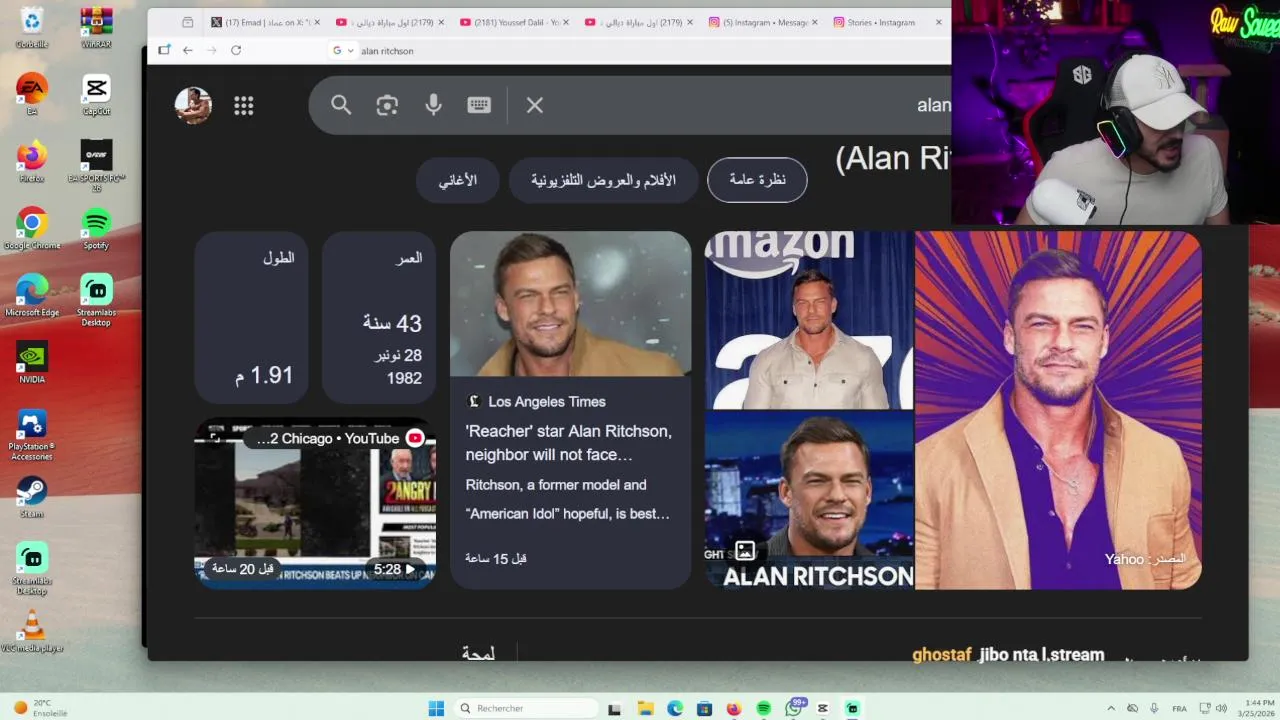
Task: Show hidden system tray icons chevron
Action: [x=1111, y=708]
